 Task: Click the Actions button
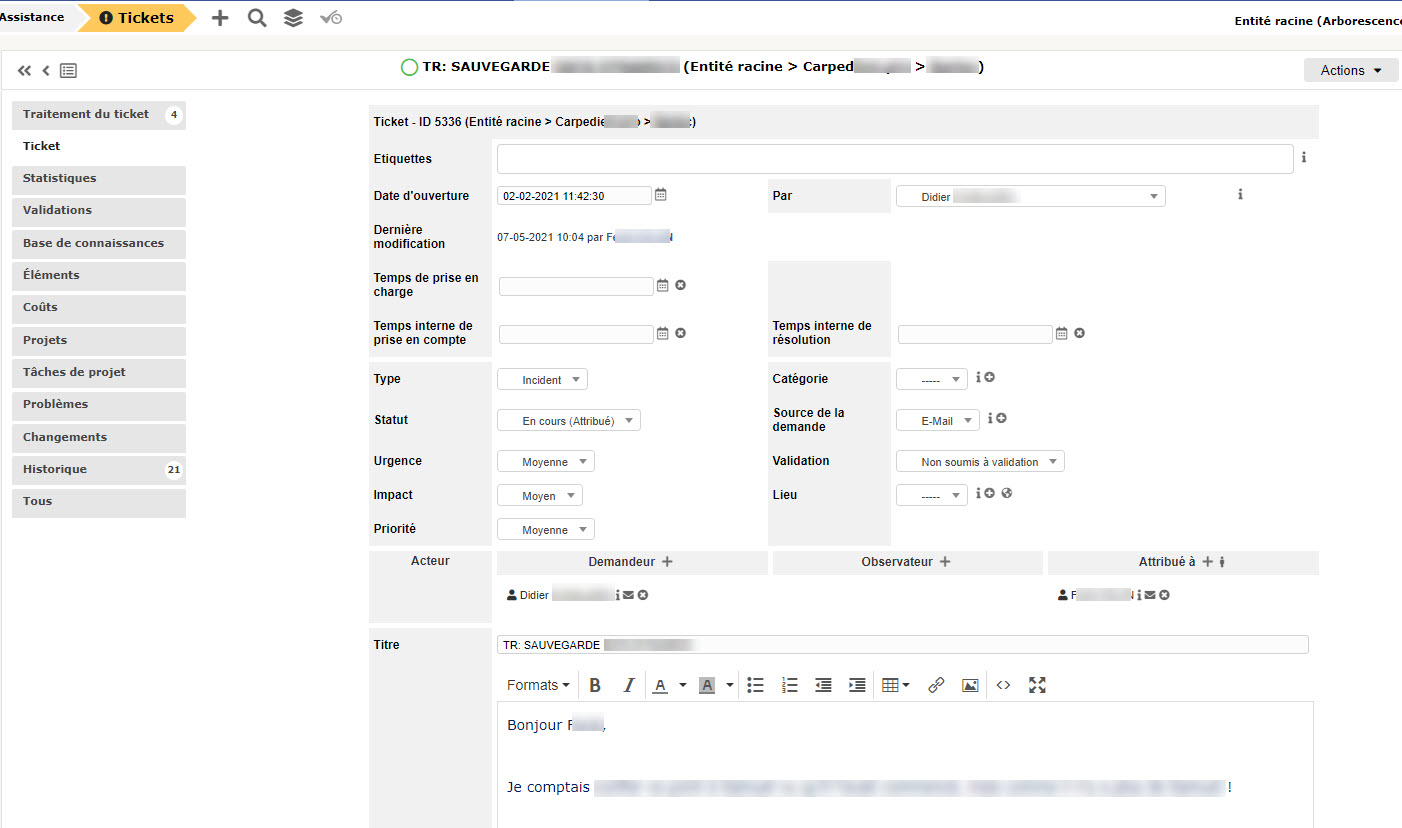[x=1350, y=70]
